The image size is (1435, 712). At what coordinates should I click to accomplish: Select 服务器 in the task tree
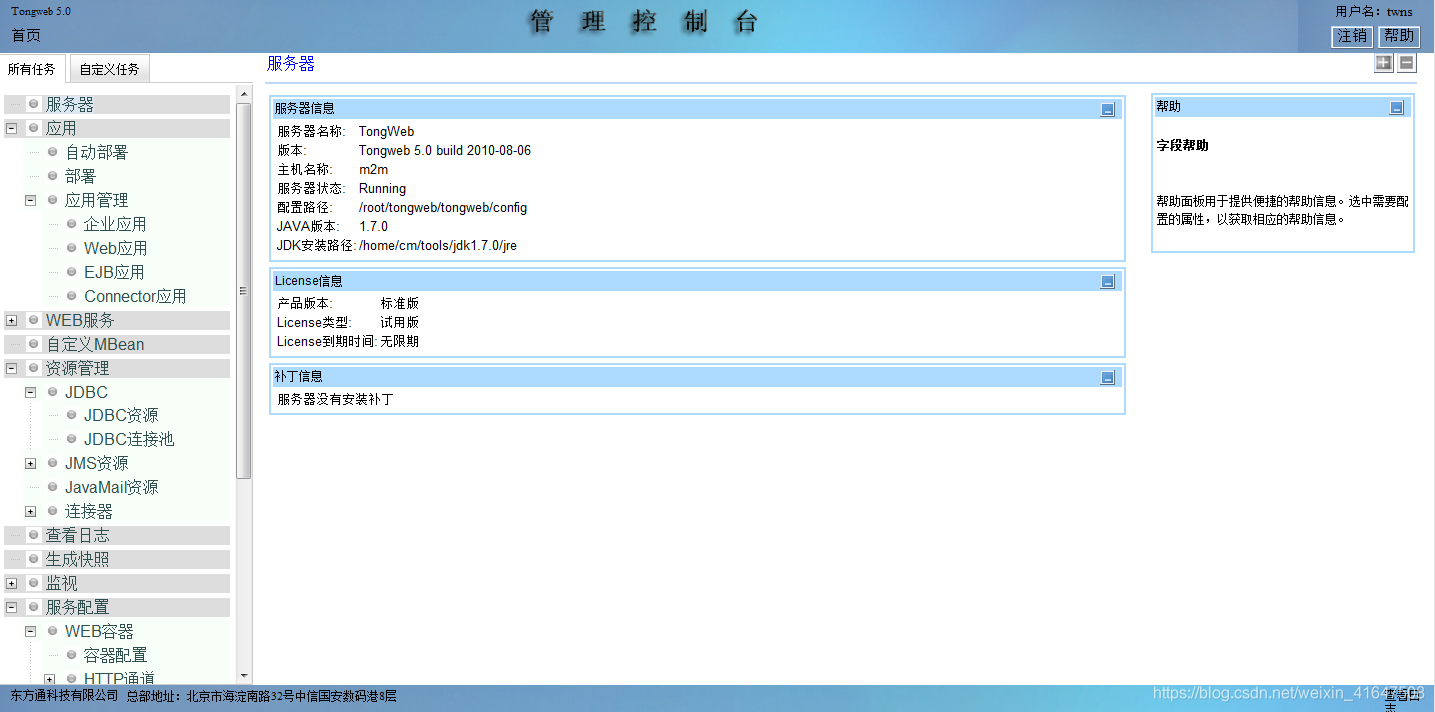tap(70, 104)
